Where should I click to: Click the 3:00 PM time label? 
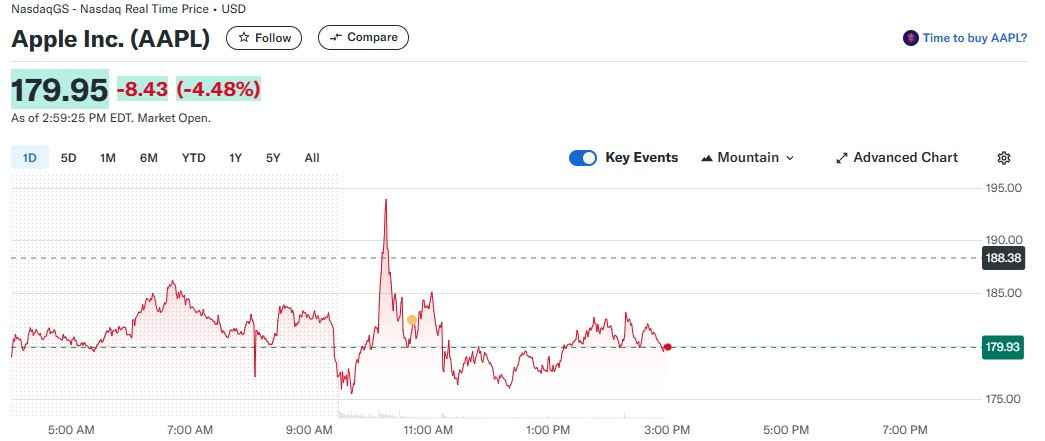click(x=665, y=430)
